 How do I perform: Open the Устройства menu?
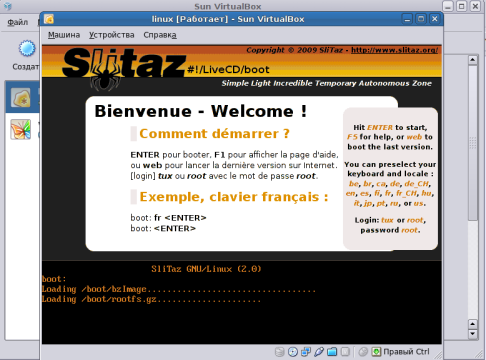pyautogui.click(x=112, y=35)
